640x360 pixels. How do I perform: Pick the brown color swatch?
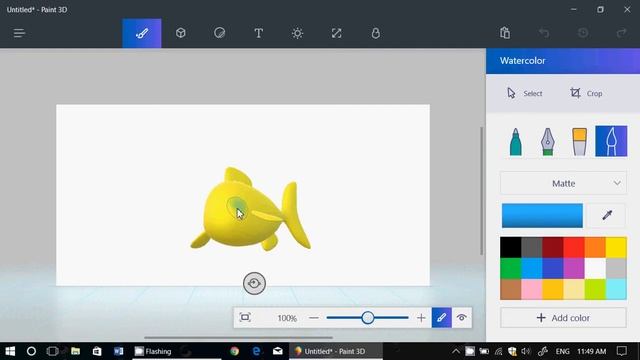click(511, 289)
